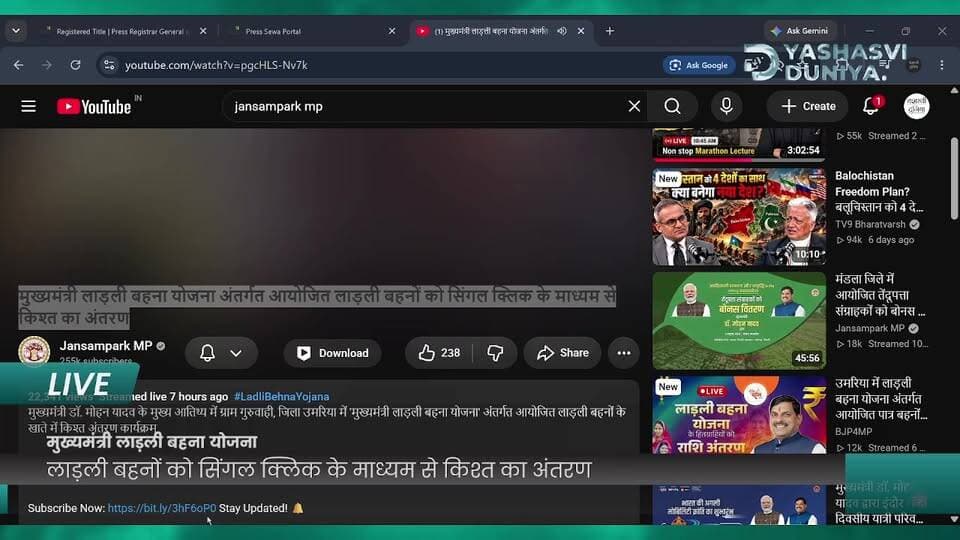The height and width of the screenshot is (540, 960).
Task: Open the Non stop Marathon Lecture thumbnail
Action: 739,144
